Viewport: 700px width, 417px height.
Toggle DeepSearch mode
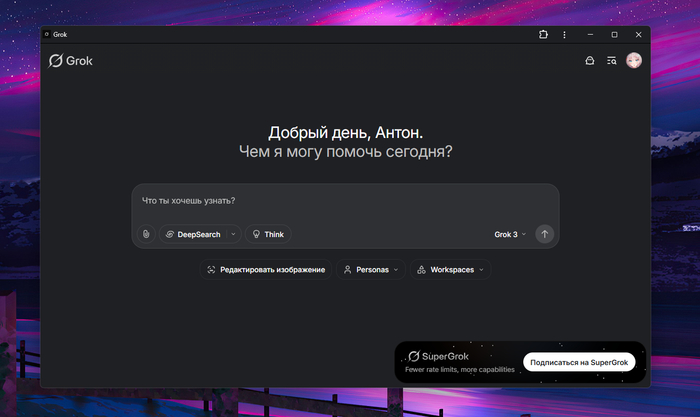tap(192, 234)
